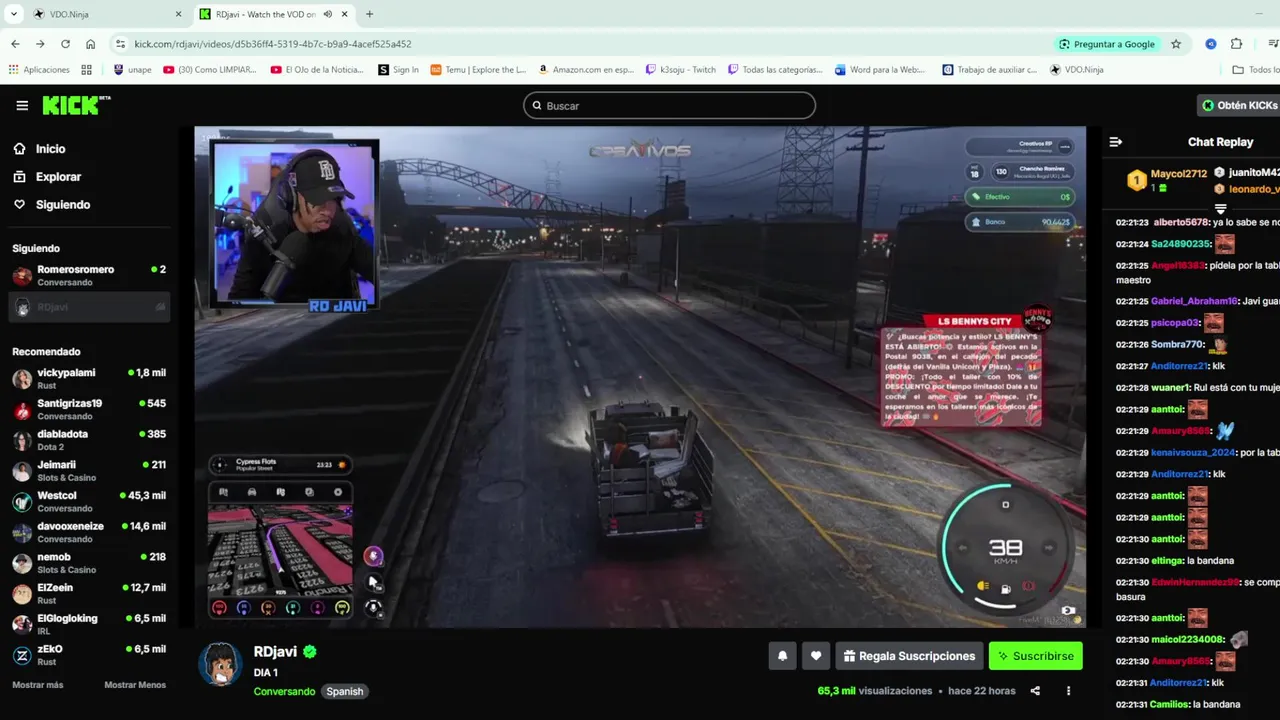Click the browser home icon
Viewport: 1280px width, 720px height.
tap(90, 44)
